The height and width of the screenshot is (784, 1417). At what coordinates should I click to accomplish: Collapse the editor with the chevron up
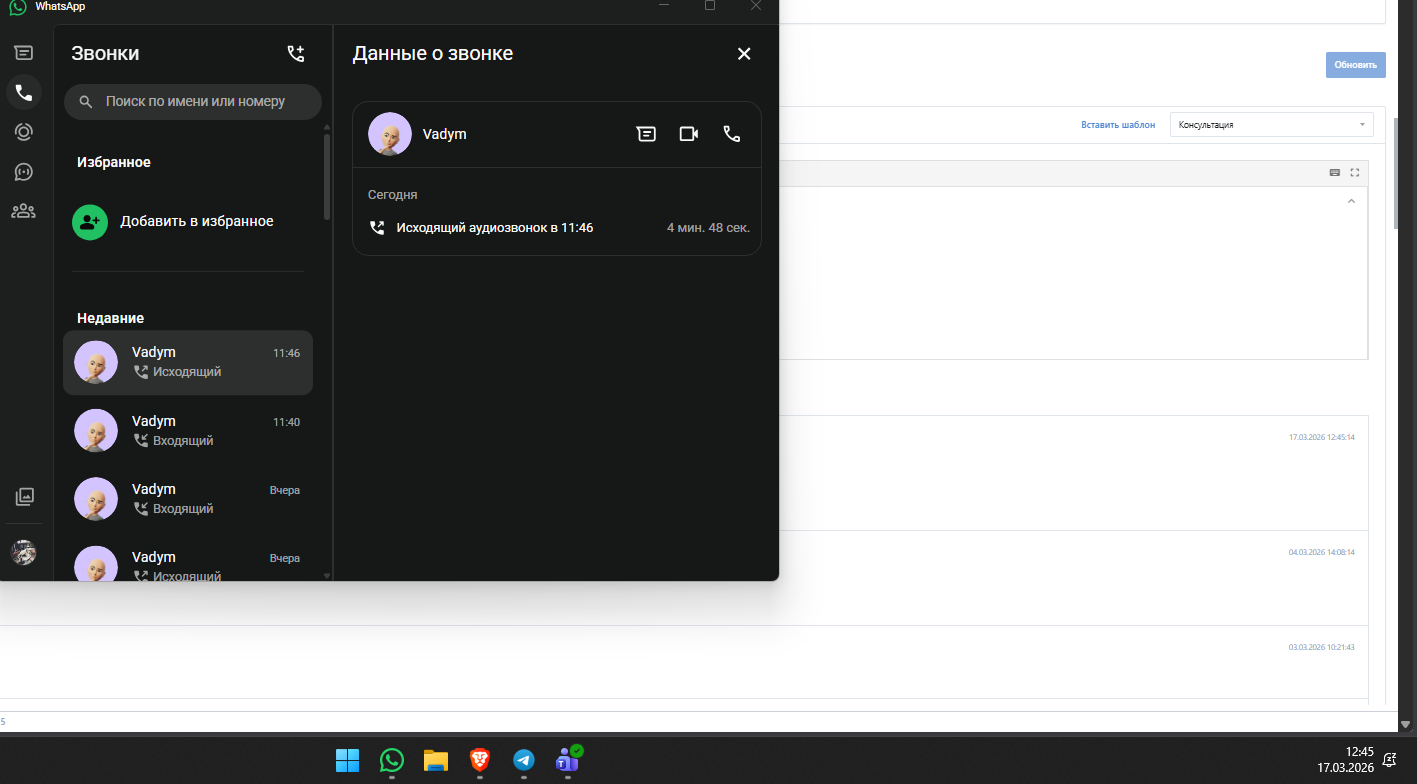(1351, 201)
